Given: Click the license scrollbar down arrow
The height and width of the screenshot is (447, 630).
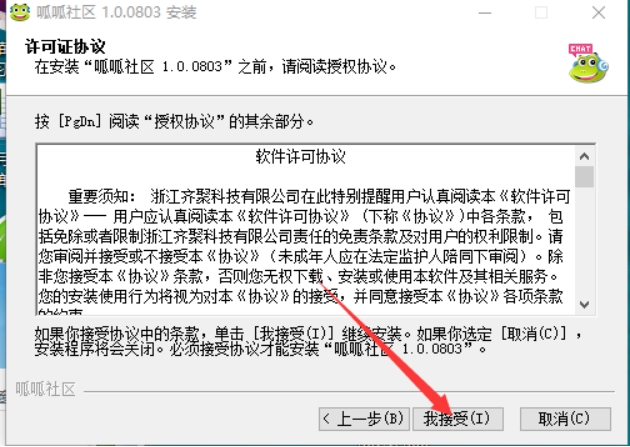Looking at the screenshot, I should point(584,304).
